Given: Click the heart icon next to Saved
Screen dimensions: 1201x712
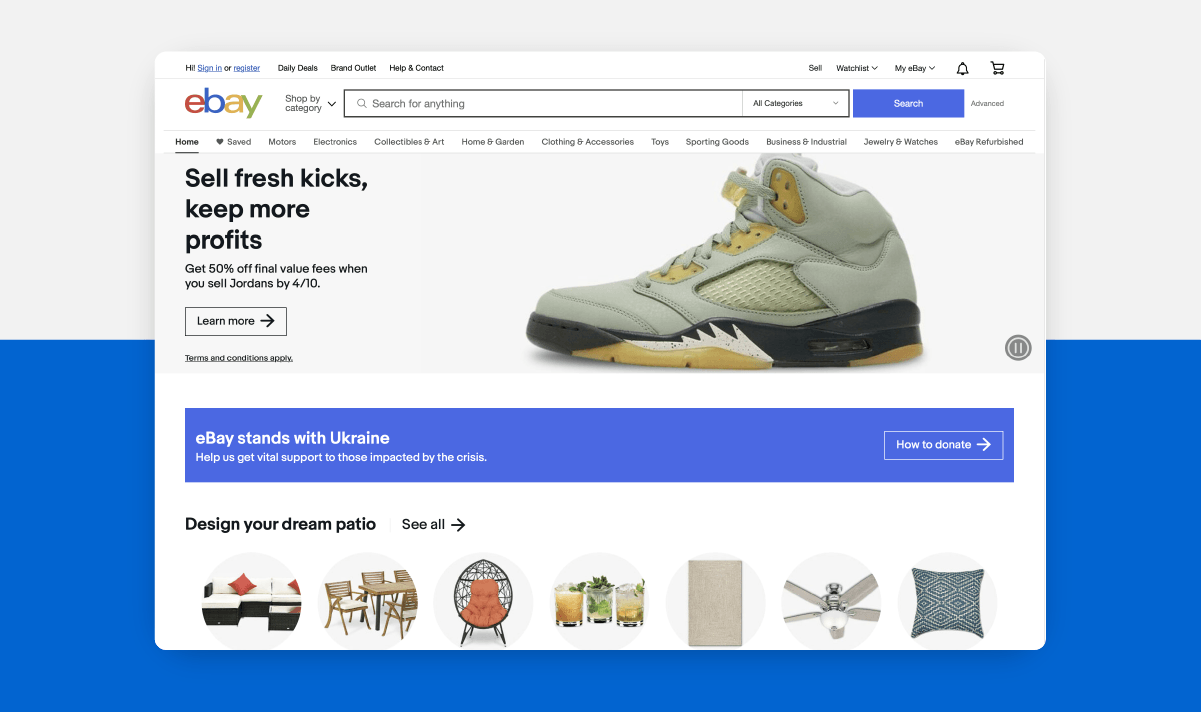Looking at the screenshot, I should [219, 141].
